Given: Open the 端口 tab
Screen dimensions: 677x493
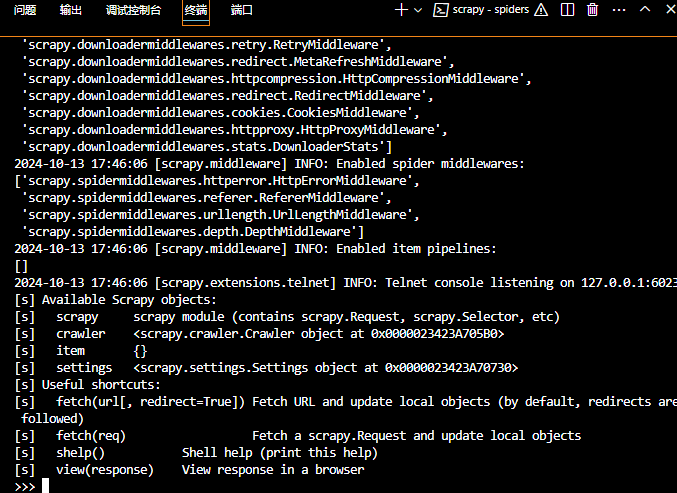Looking at the screenshot, I should click(242, 10).
